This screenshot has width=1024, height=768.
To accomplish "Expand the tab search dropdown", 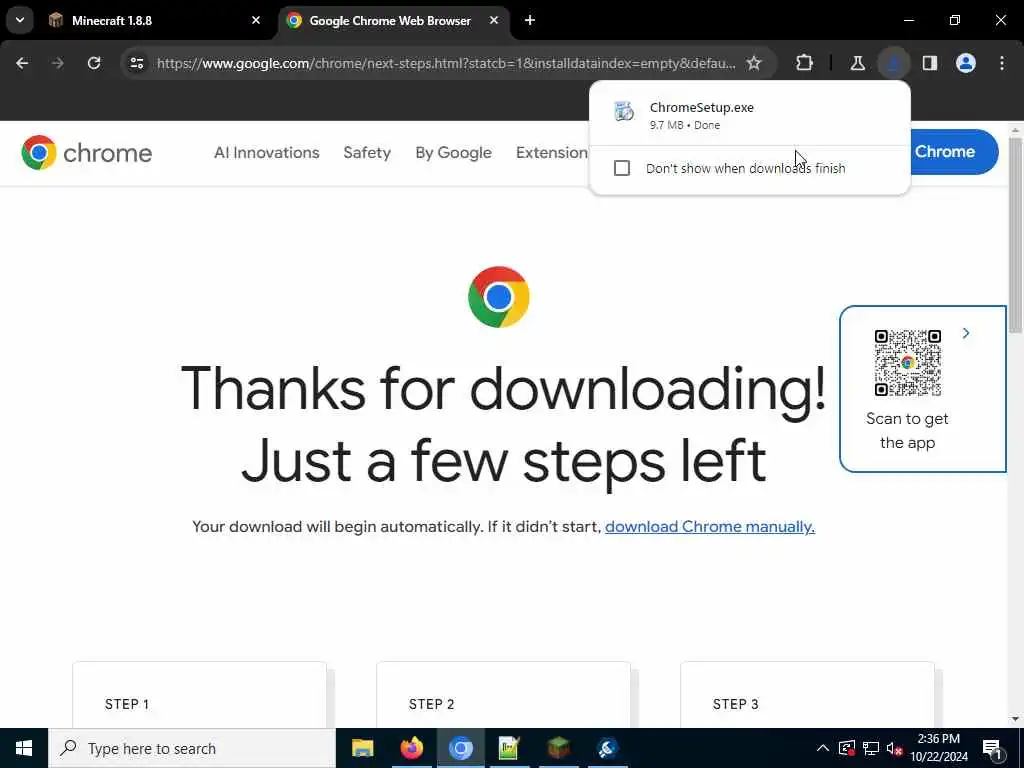I will (x=20, y=20).
